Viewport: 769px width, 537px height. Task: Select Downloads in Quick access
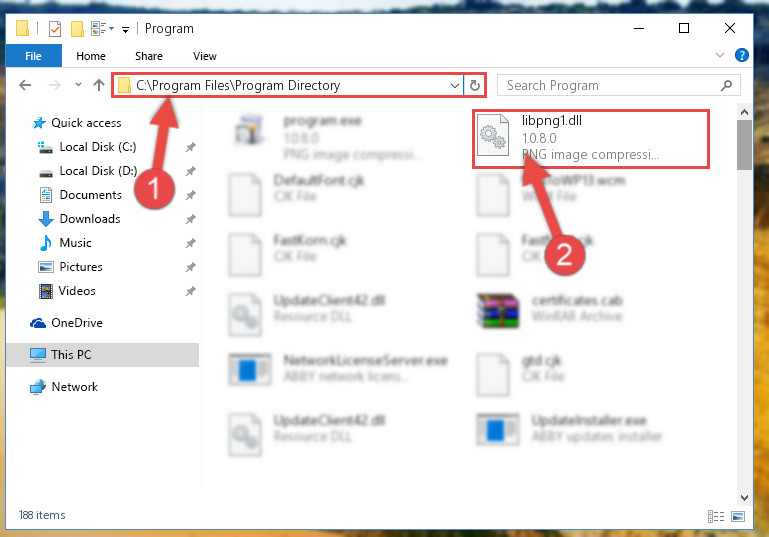[x=90, y=219]
